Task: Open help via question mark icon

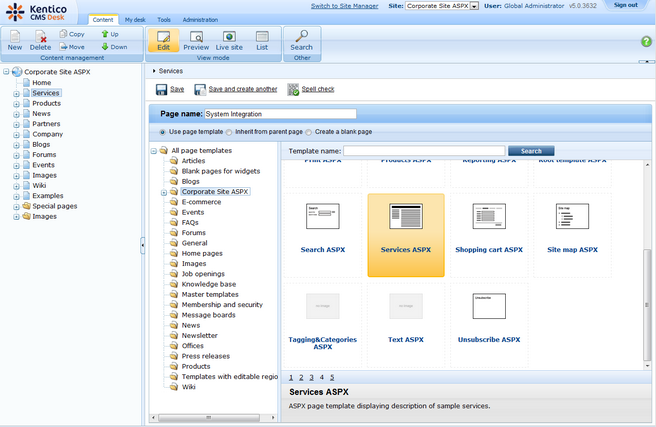Action: [645, 41]
